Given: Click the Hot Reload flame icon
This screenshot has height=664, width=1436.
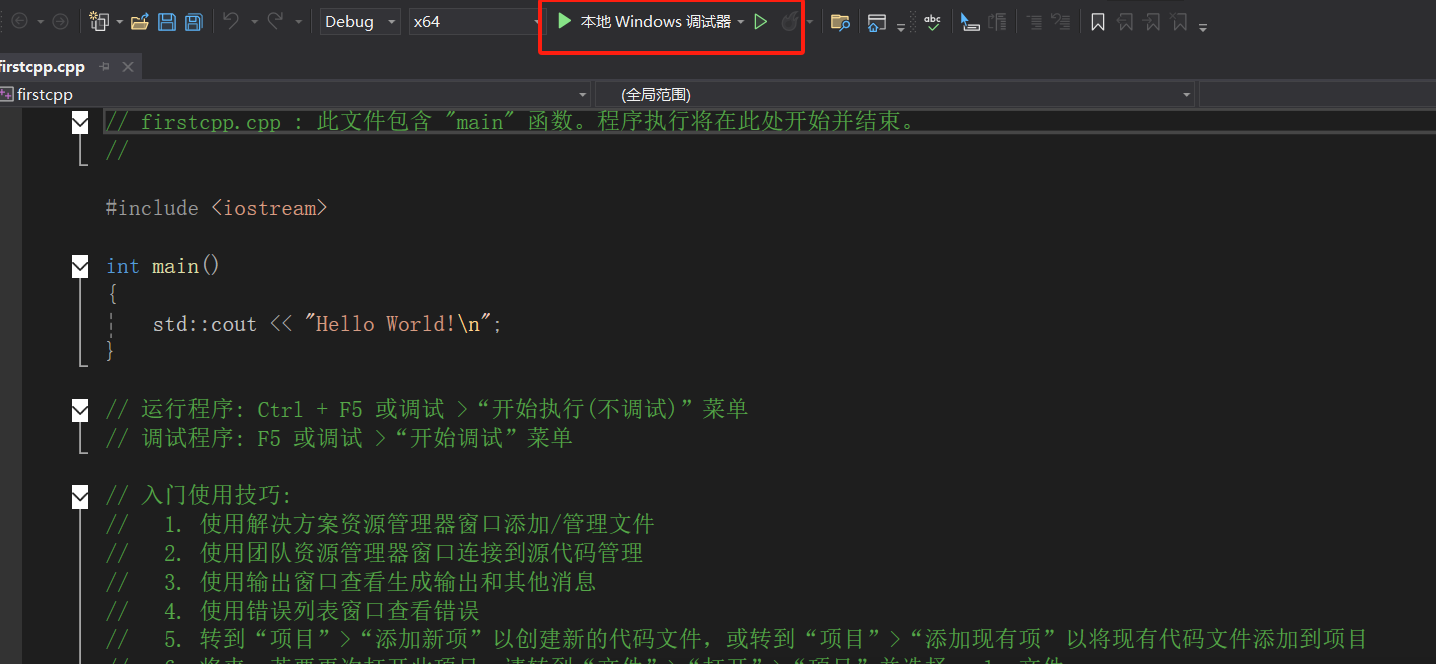Looking at the screenshot, I should pyautogui.click(x=790, y=21).
